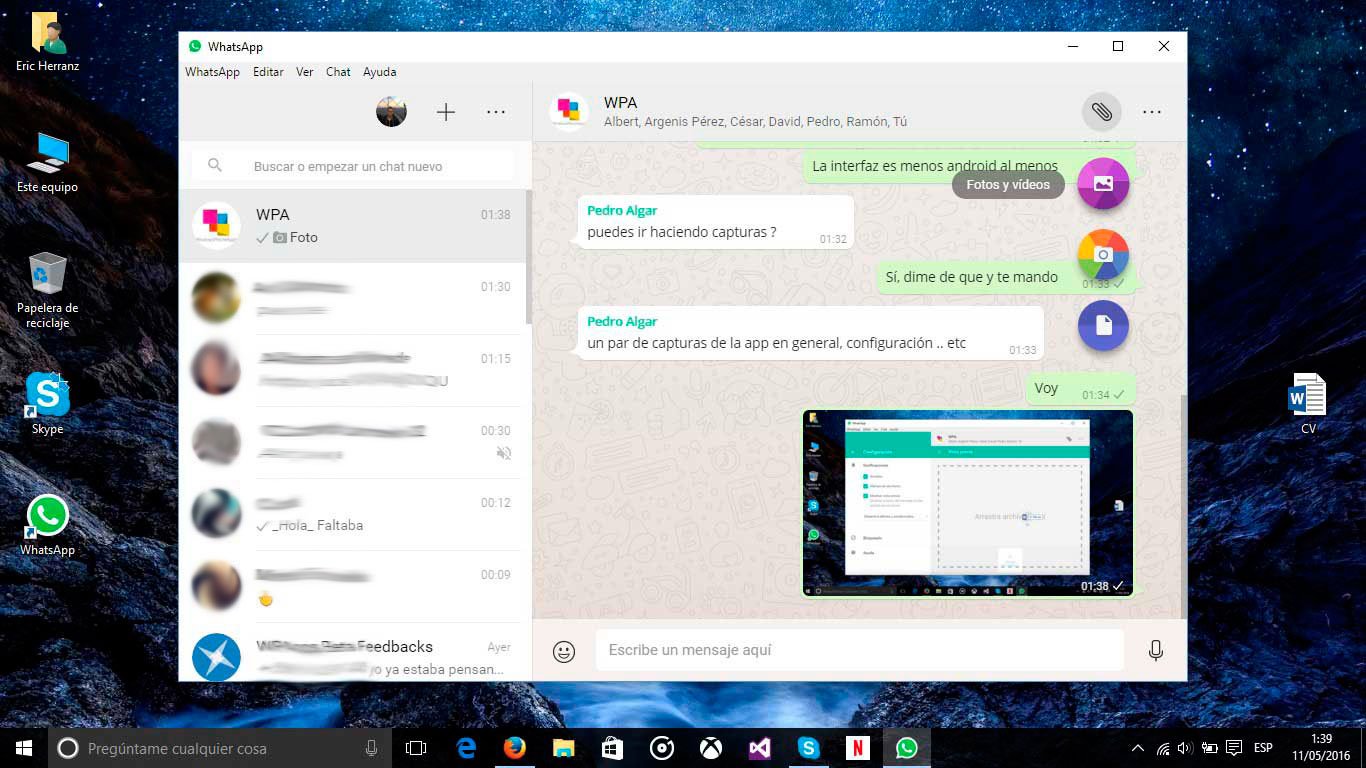The image size is (1366, 768).
Task: Open Windows Store from the taskbar
Action: click(613, 748)
